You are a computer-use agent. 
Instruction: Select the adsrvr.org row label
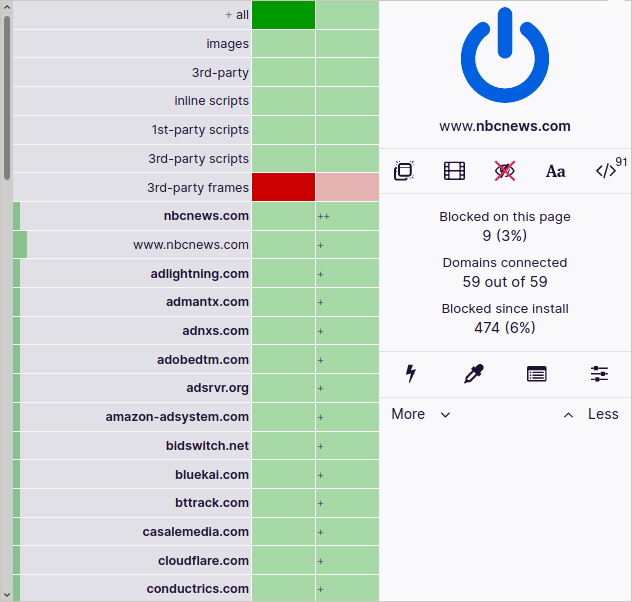[x=132, y=388]
